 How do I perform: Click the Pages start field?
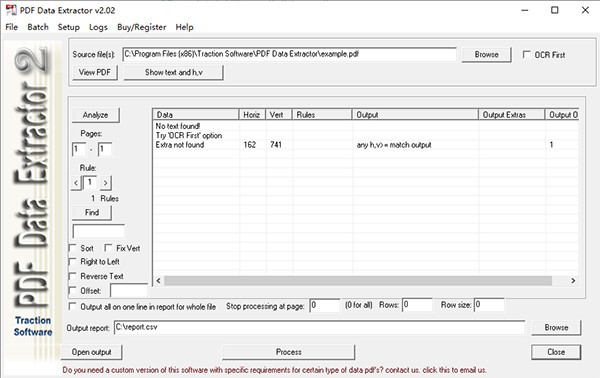tap(78, 149)
